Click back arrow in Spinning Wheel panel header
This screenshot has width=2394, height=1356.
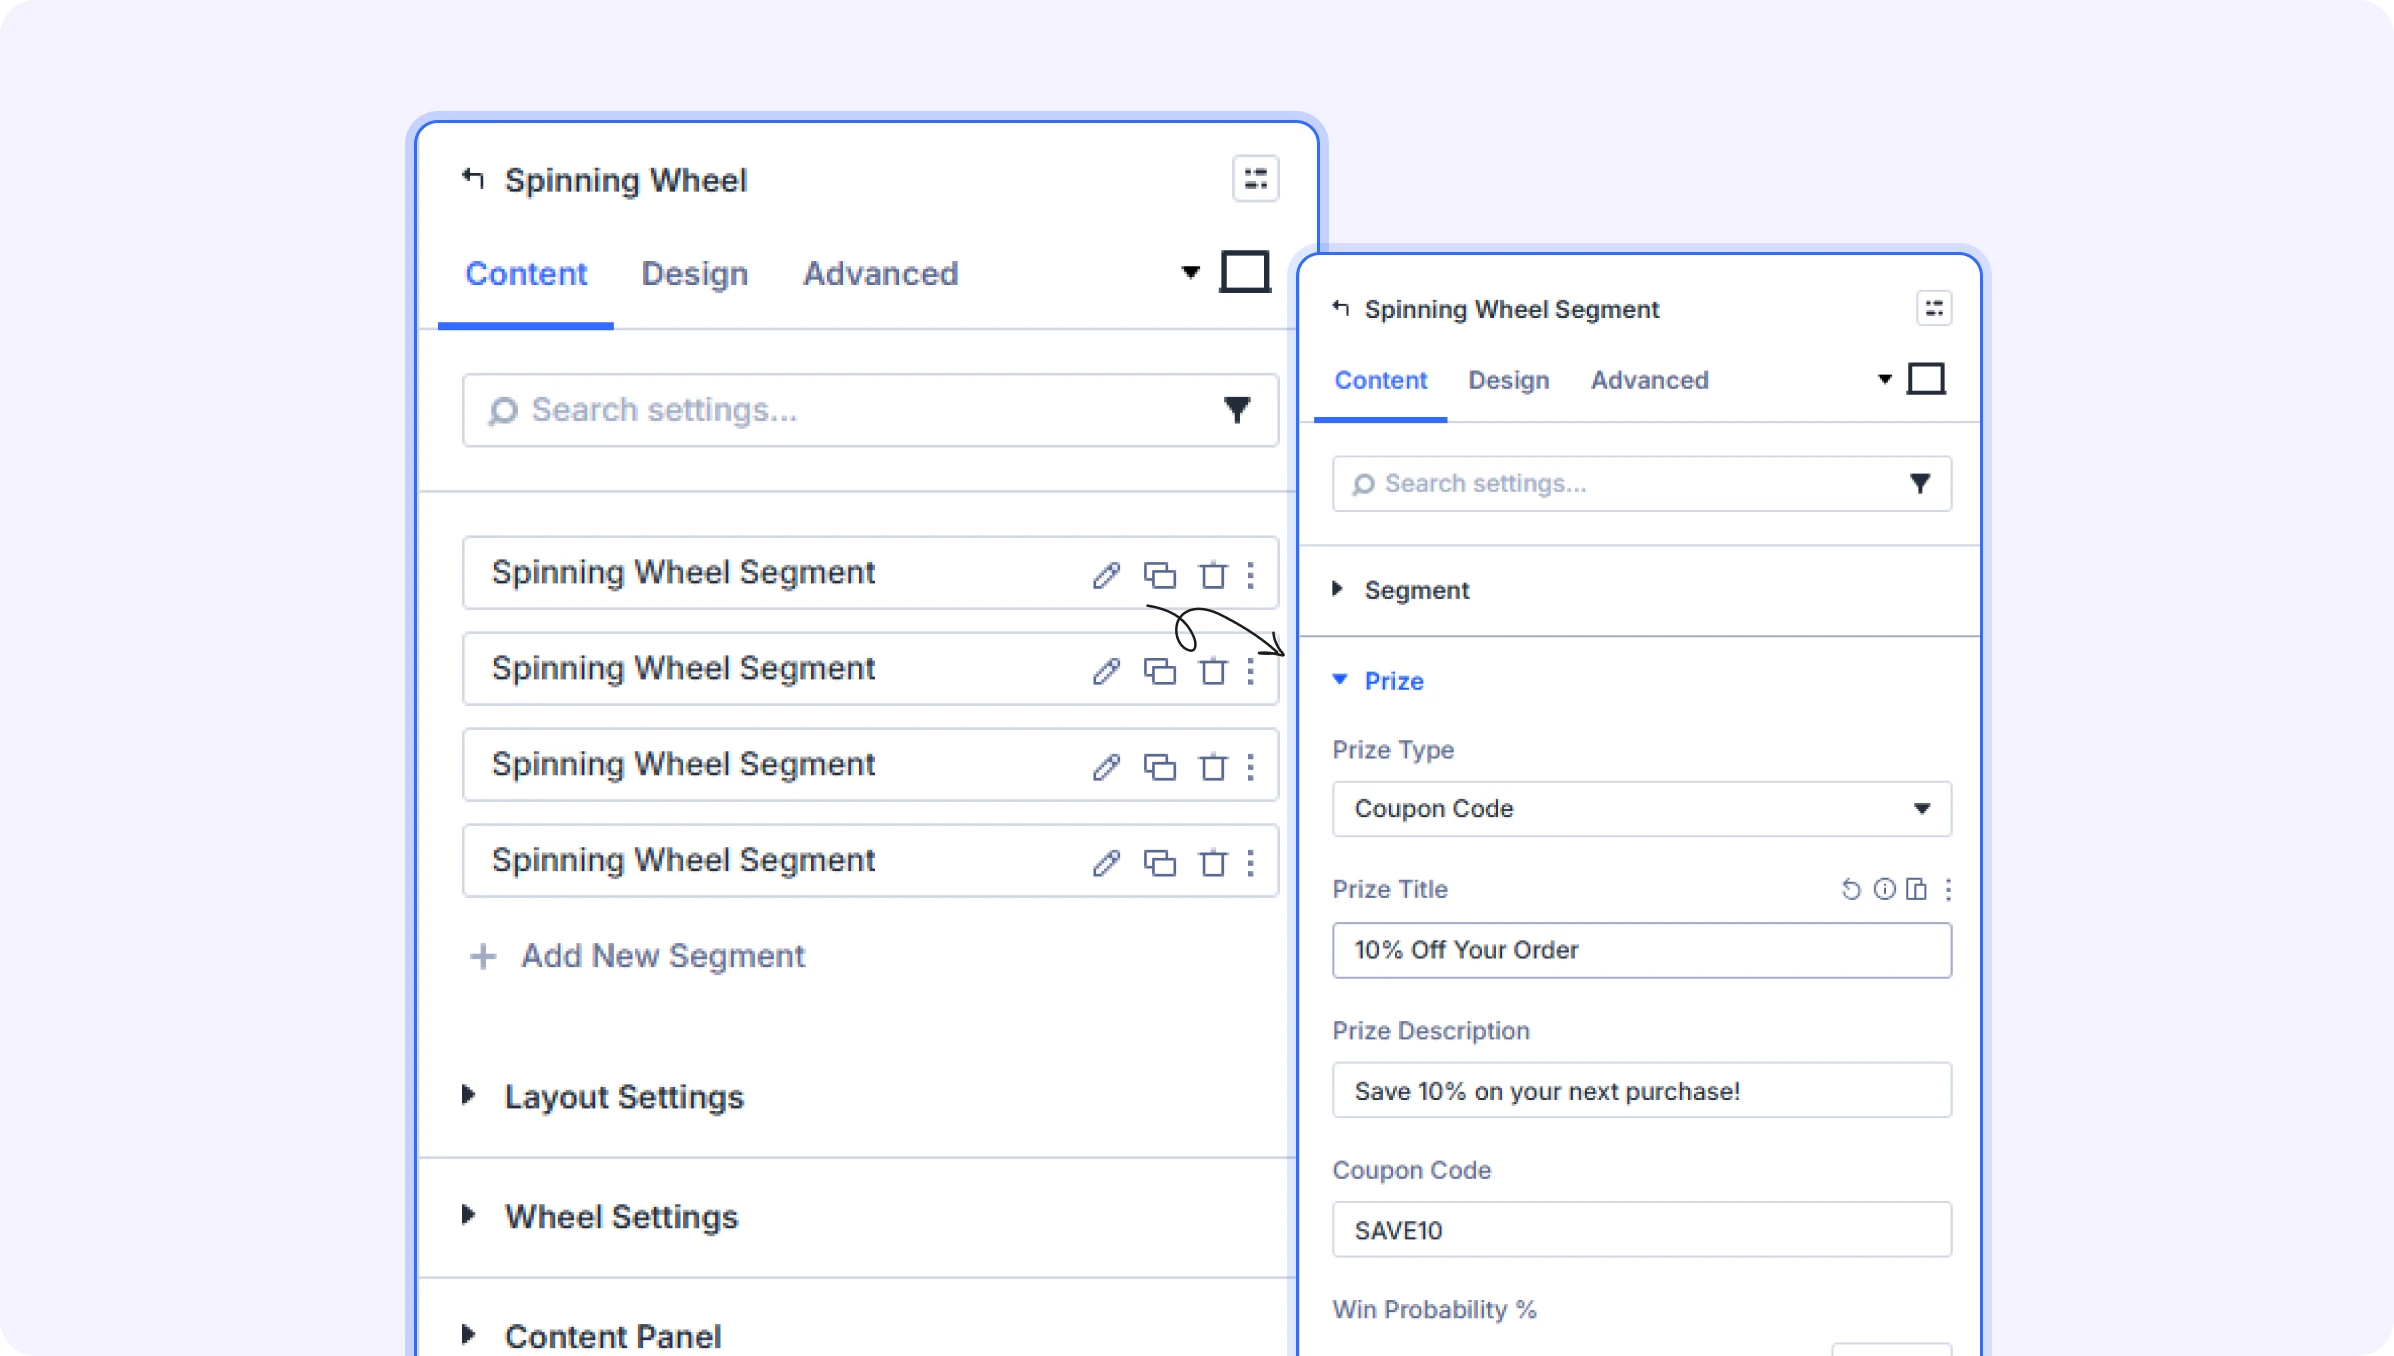tap(473, 179)
